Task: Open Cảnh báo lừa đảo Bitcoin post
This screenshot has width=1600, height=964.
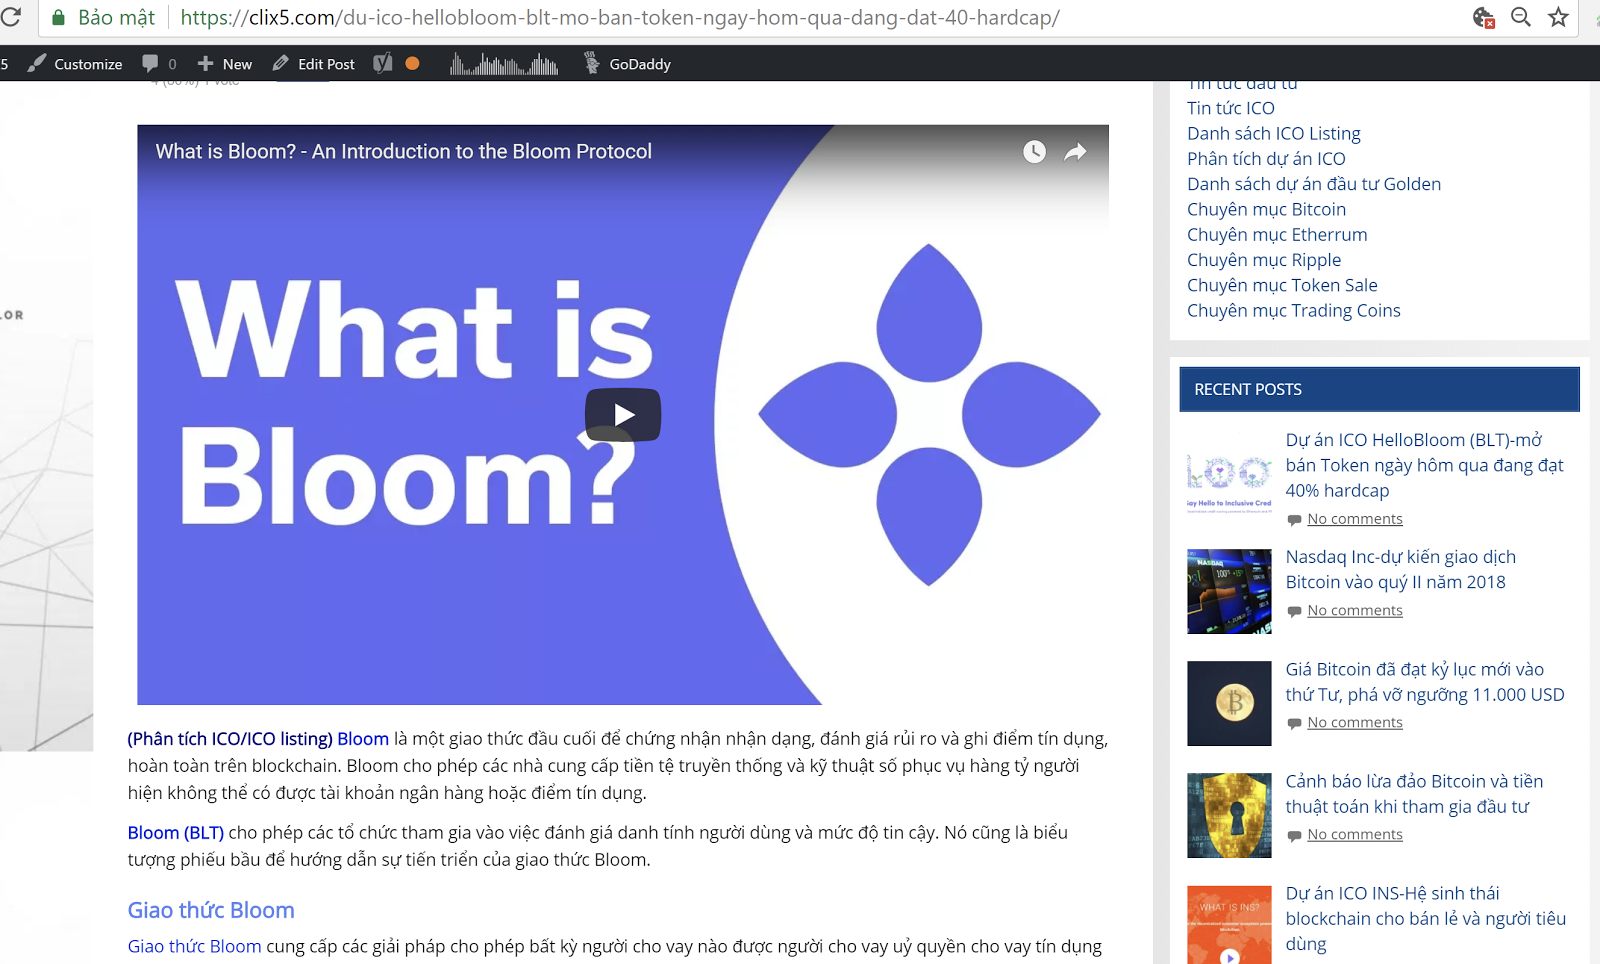Action: (1414, 794)
